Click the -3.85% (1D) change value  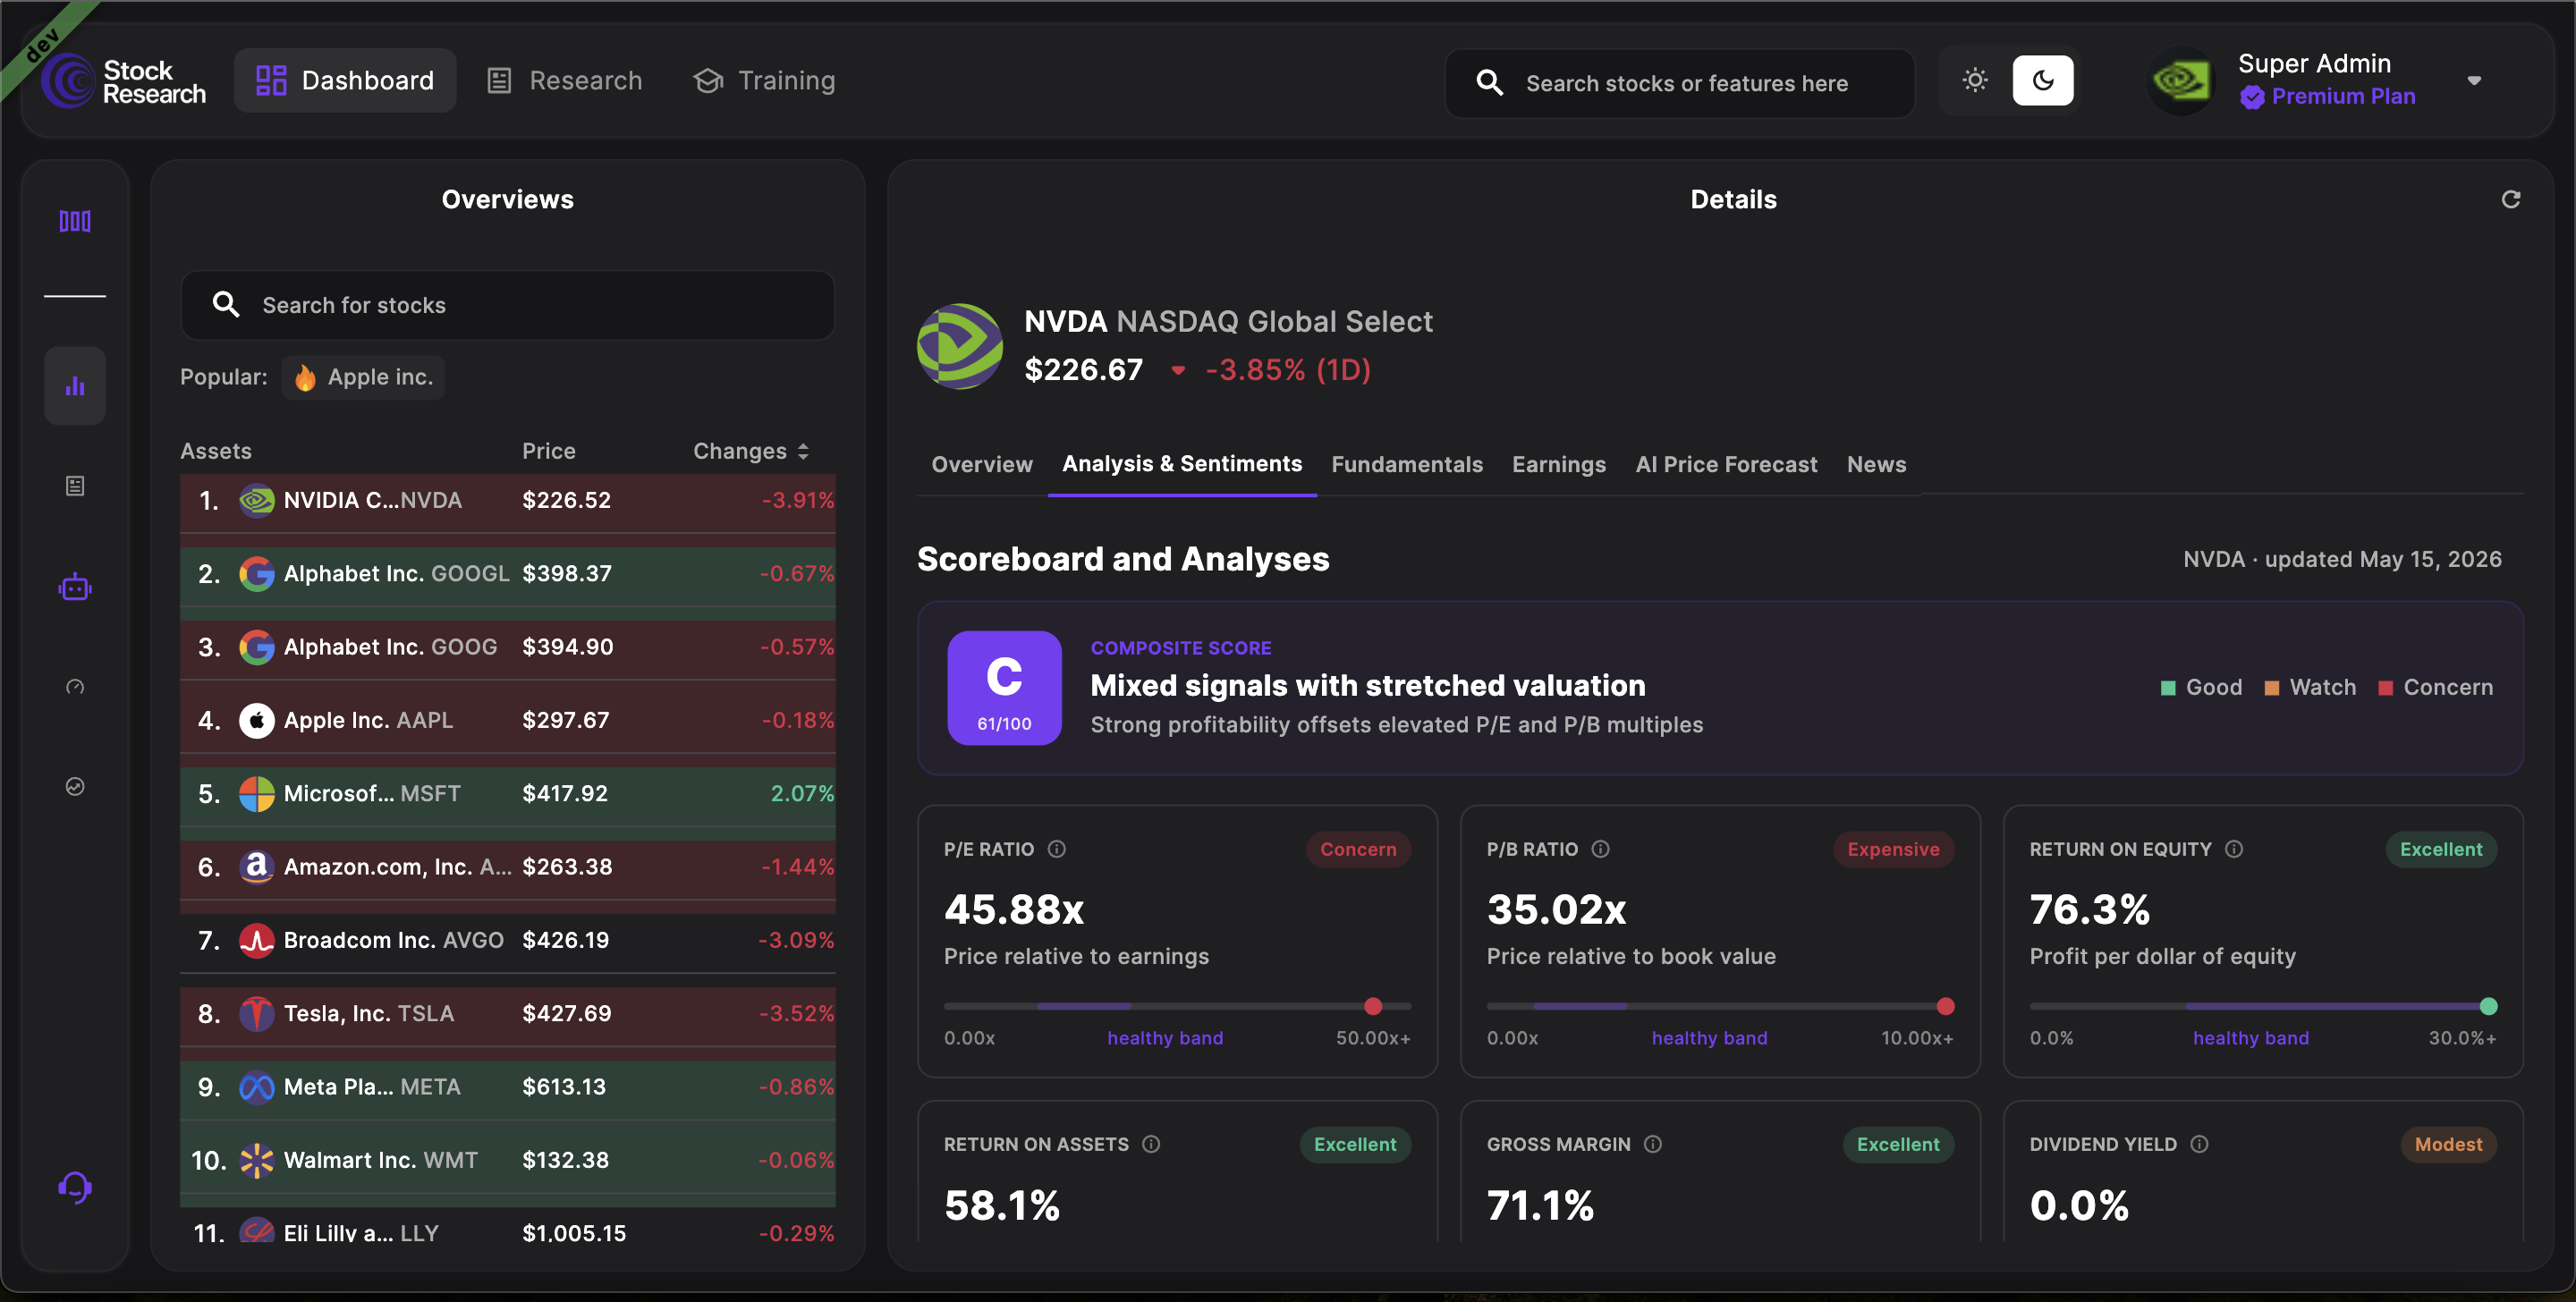point(1287,370)
